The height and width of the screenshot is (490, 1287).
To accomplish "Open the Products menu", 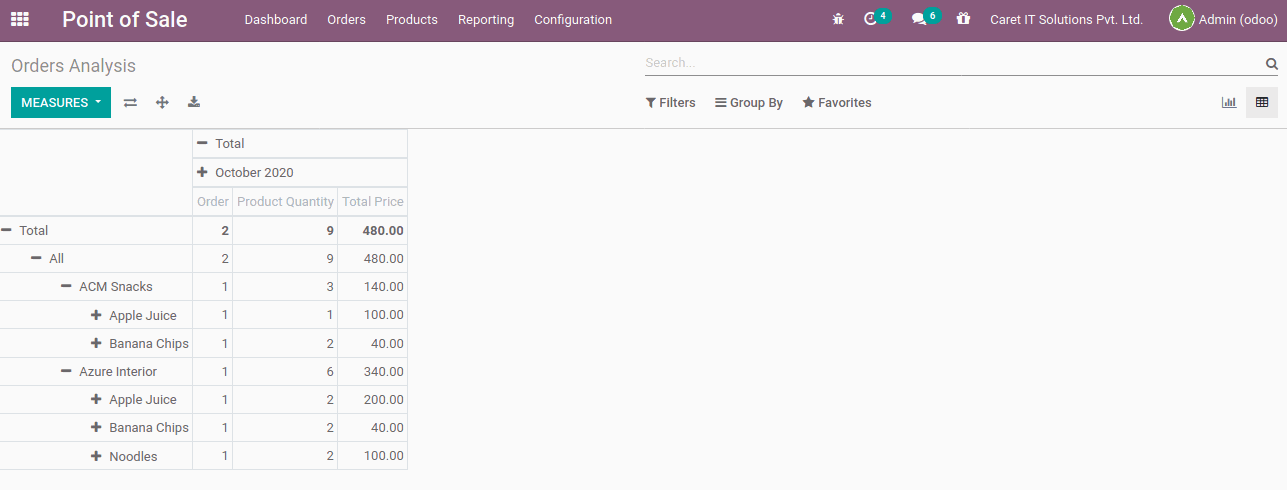I will pos(412,19).
